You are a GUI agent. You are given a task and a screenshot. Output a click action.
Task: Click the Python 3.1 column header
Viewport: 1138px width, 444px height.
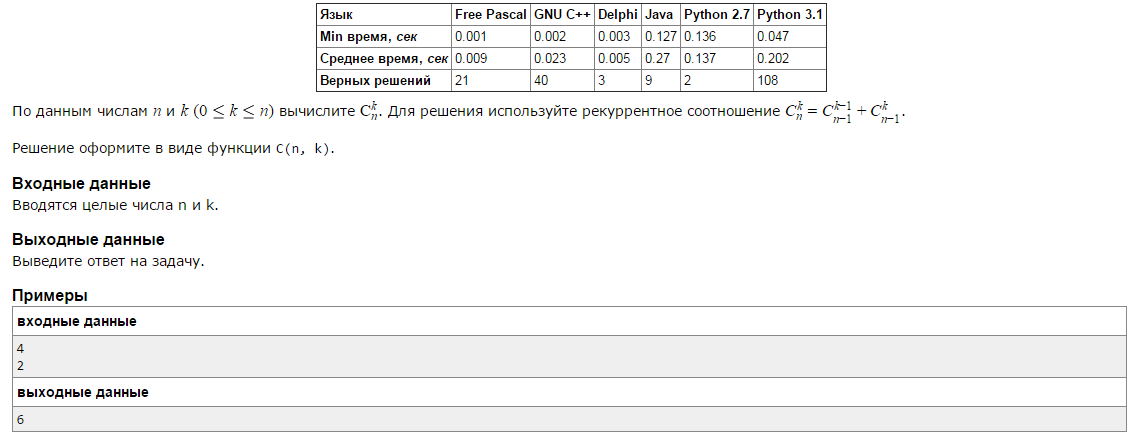(x=790, y=15)
